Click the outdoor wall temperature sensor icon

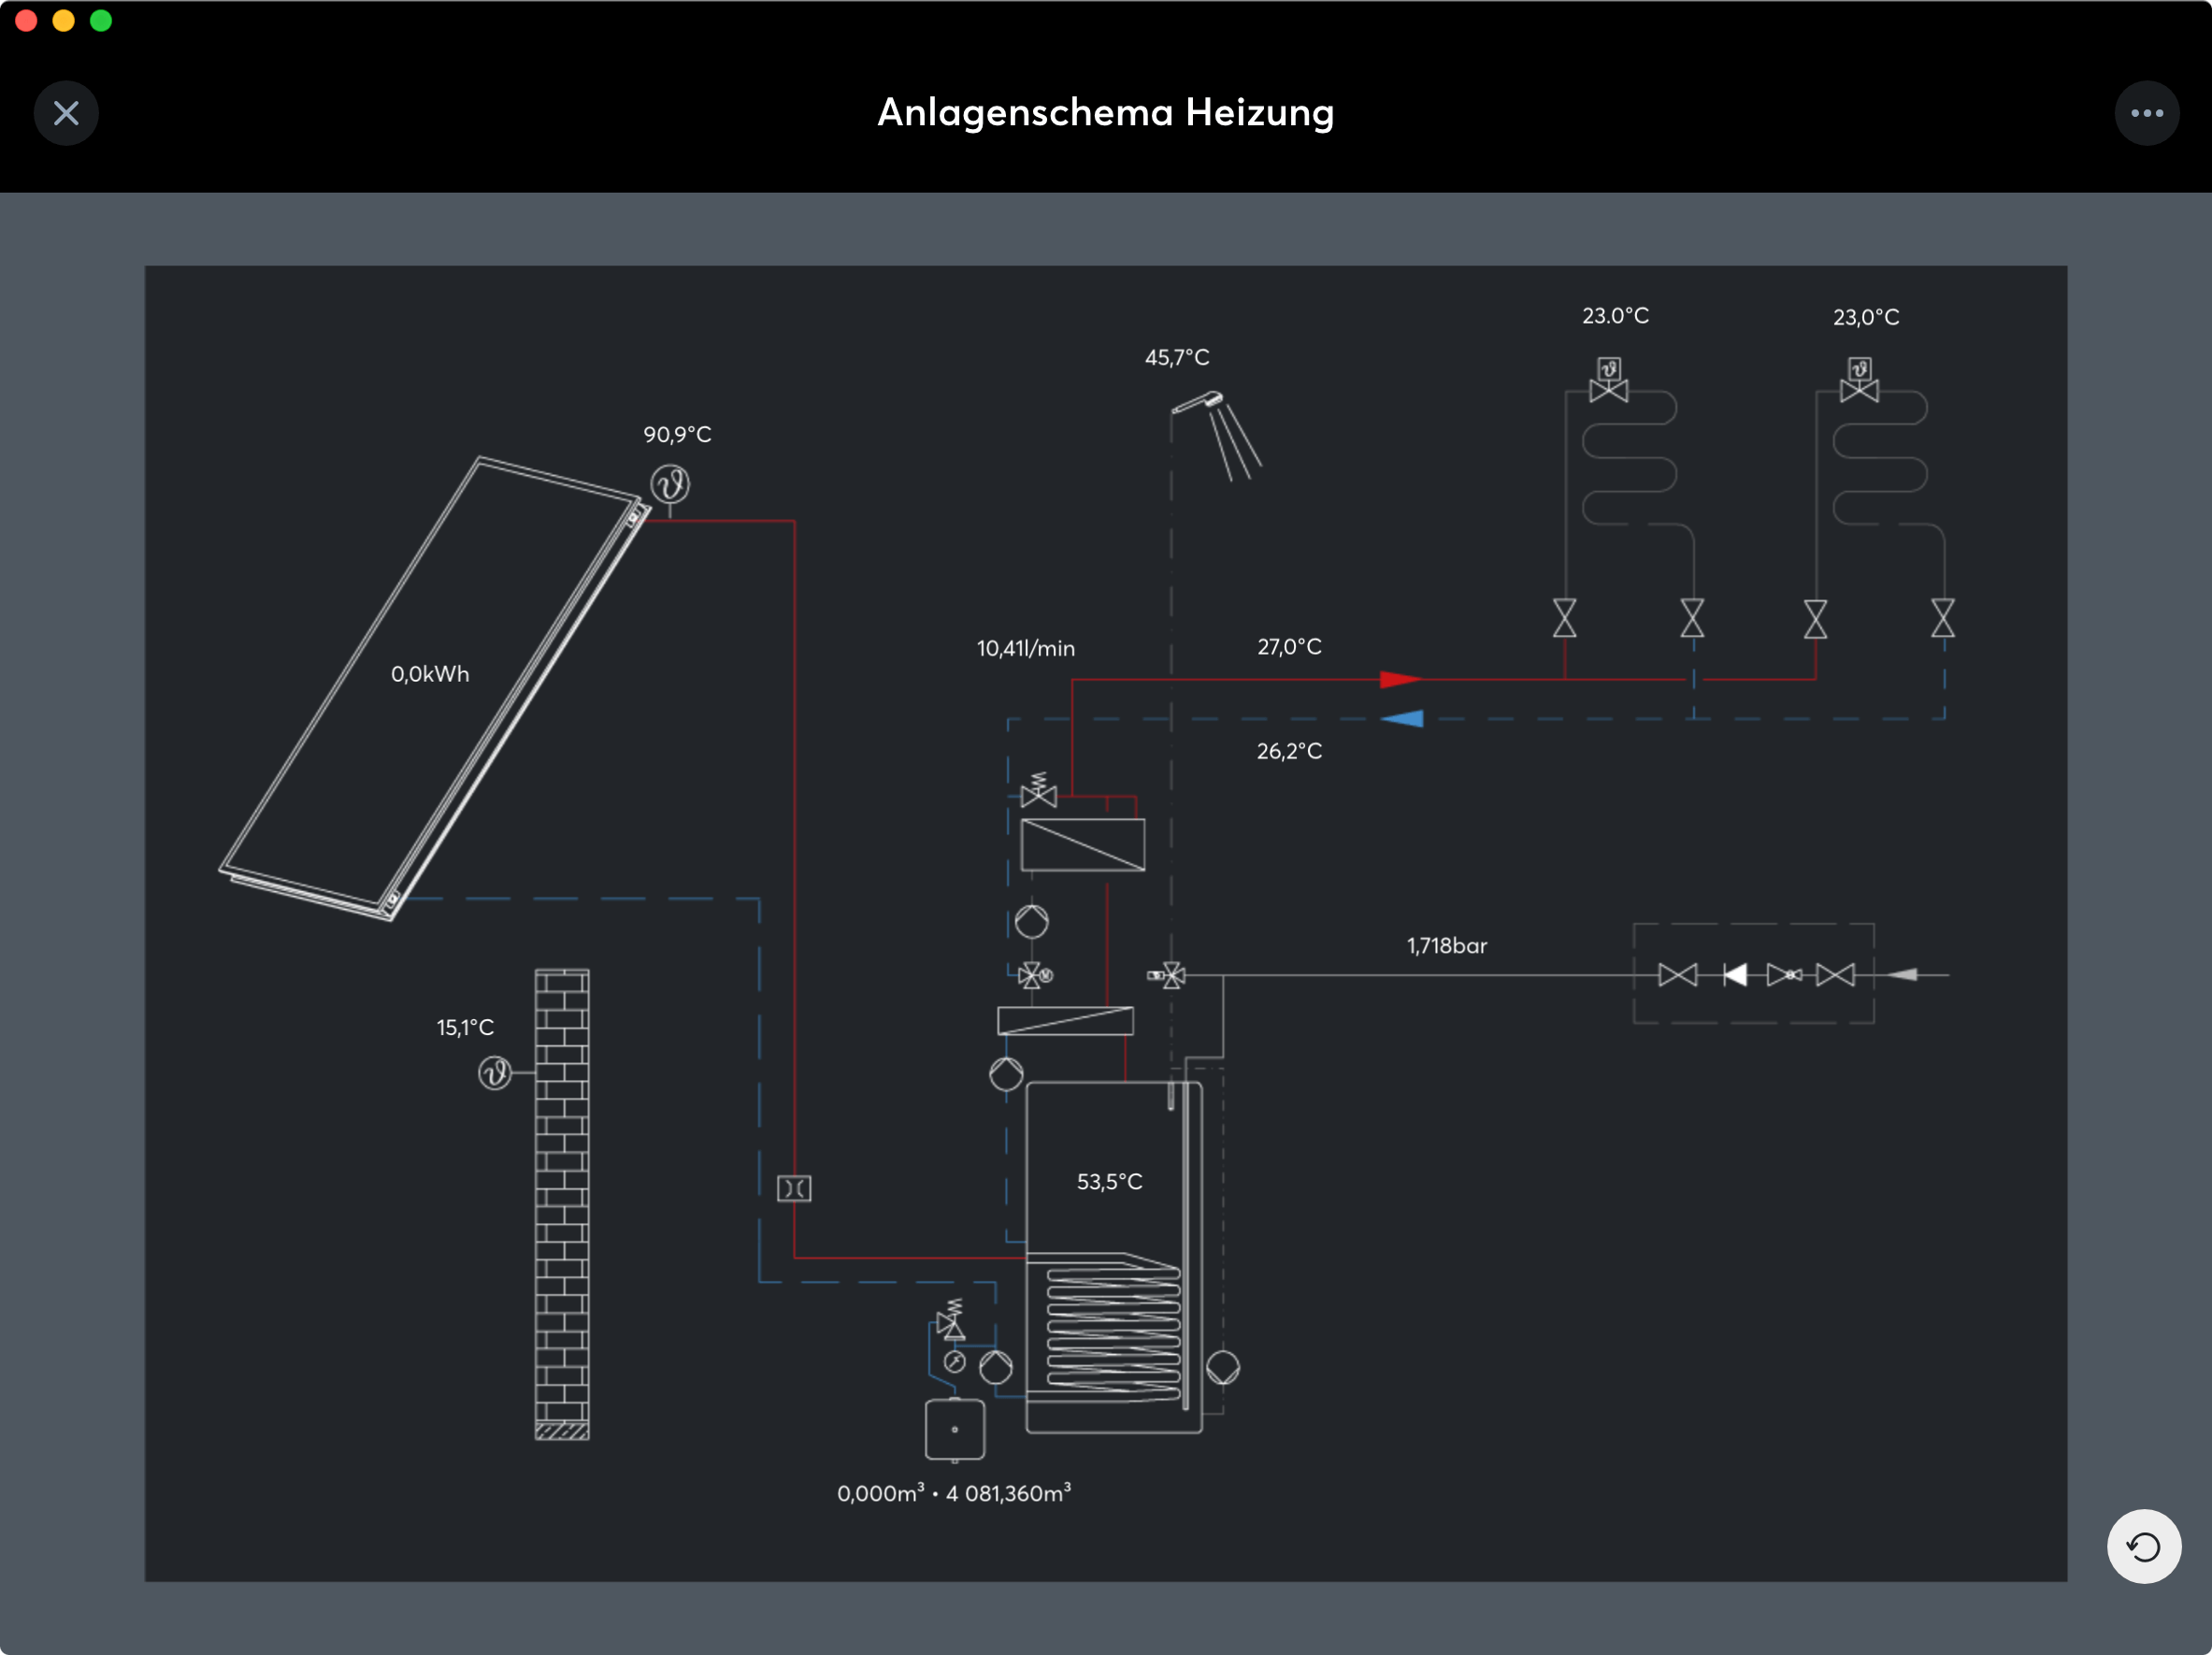(x=495, y=1073)
